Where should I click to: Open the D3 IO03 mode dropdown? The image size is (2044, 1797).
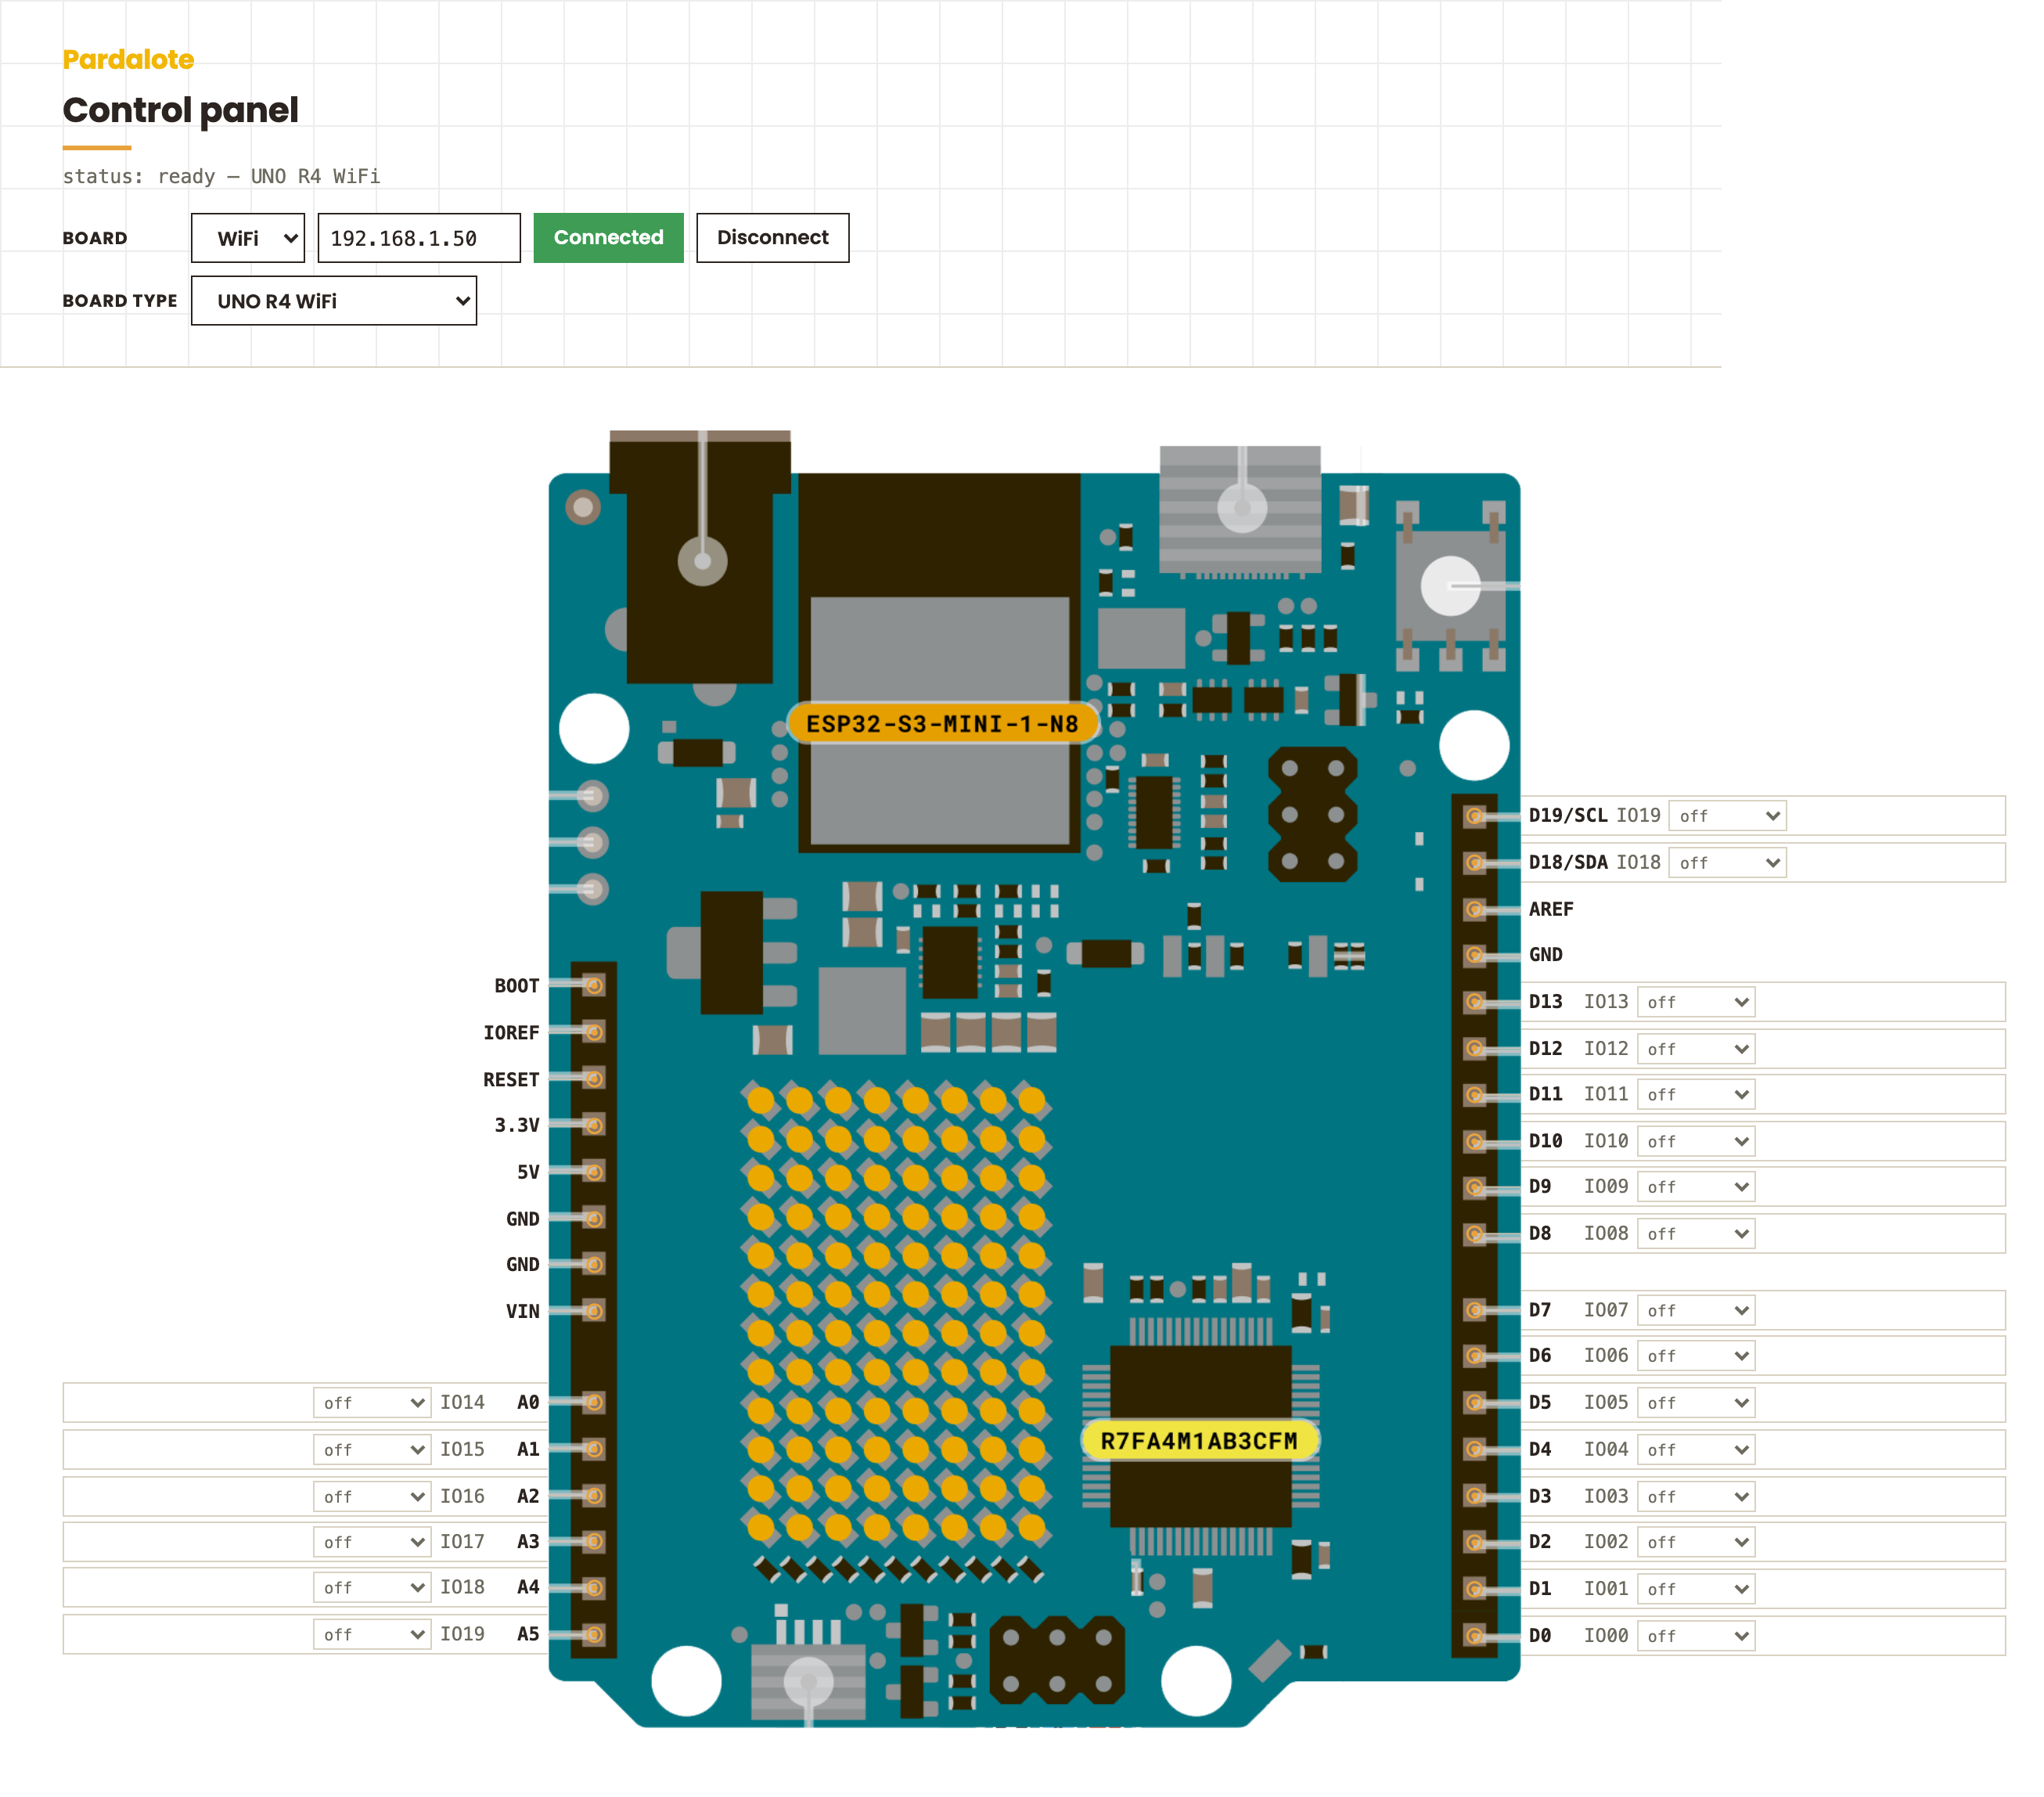(1696, 1497)
